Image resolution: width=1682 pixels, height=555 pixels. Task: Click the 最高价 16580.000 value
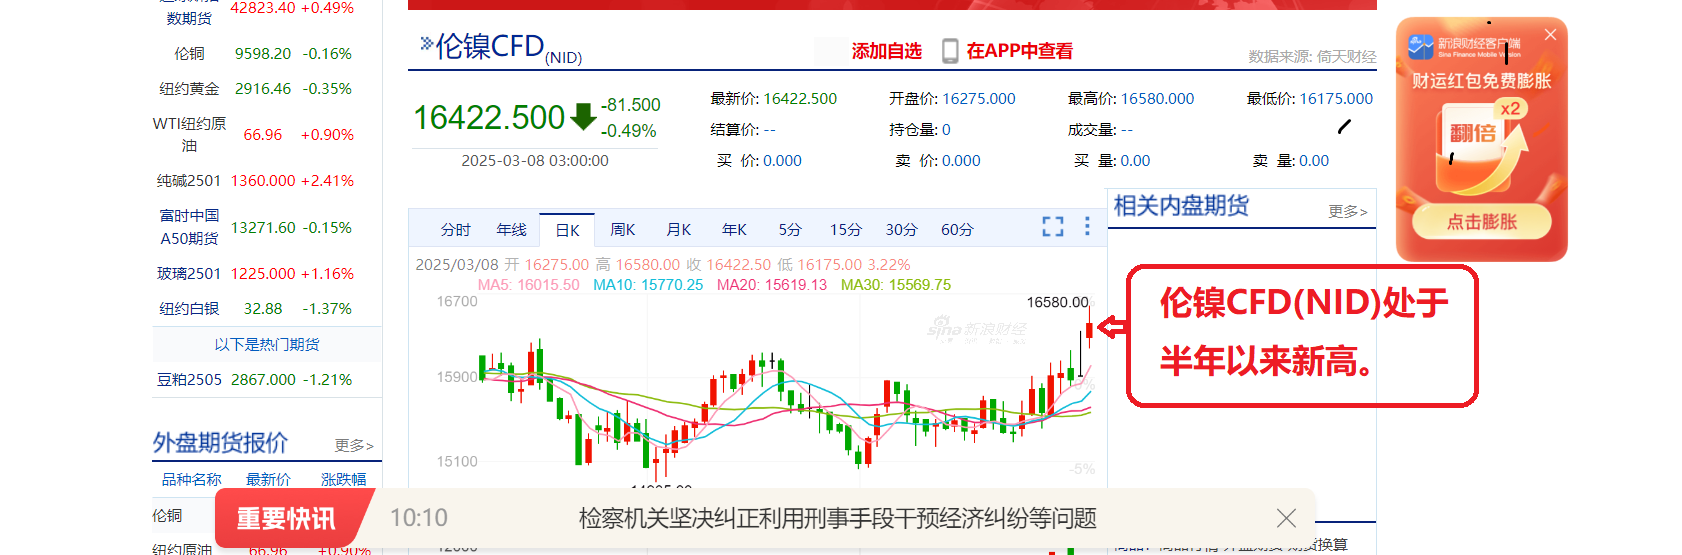pyautogui.click(x=1157, y=99)
